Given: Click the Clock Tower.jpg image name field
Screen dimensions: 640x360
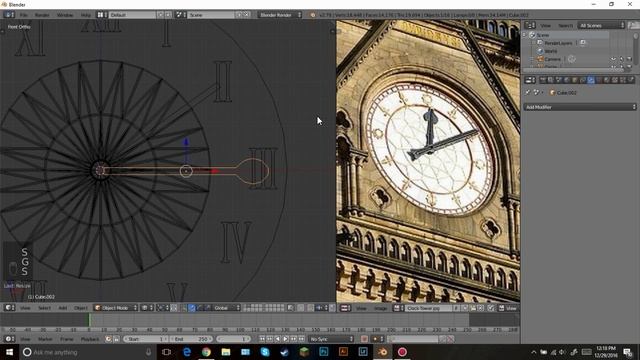Looking at the screenshot, I should click(428, 308).
